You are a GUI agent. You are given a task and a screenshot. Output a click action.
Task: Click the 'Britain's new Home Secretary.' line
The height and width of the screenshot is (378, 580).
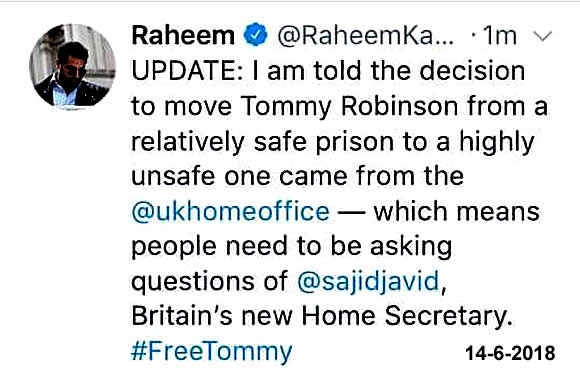click(322, 316)
